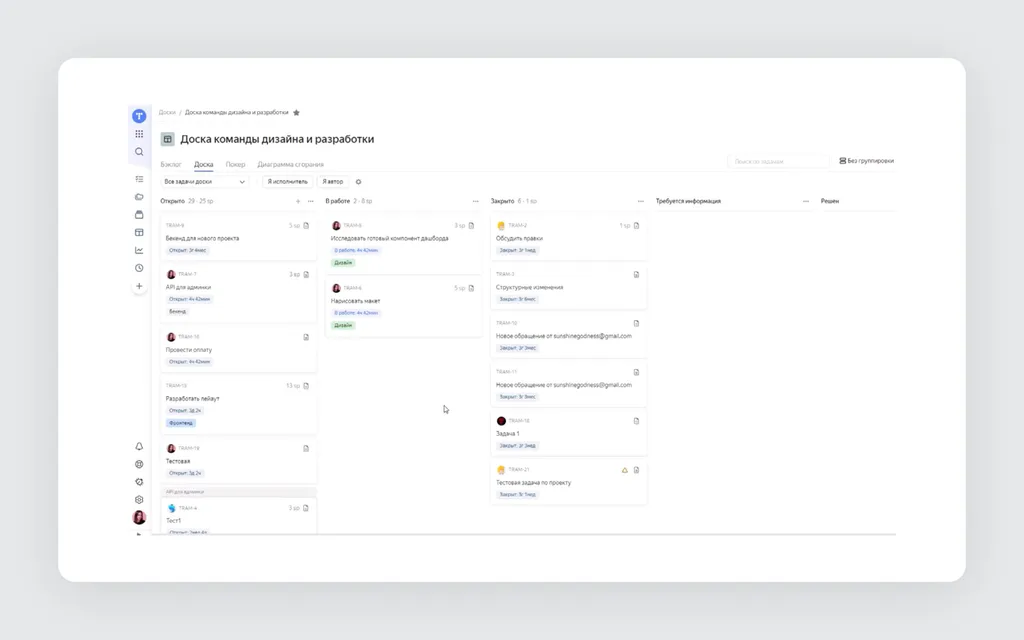1024x640 pixels.
Task: Open task Провести оплату
Action: pyautogui.click(x=189, y=350)
